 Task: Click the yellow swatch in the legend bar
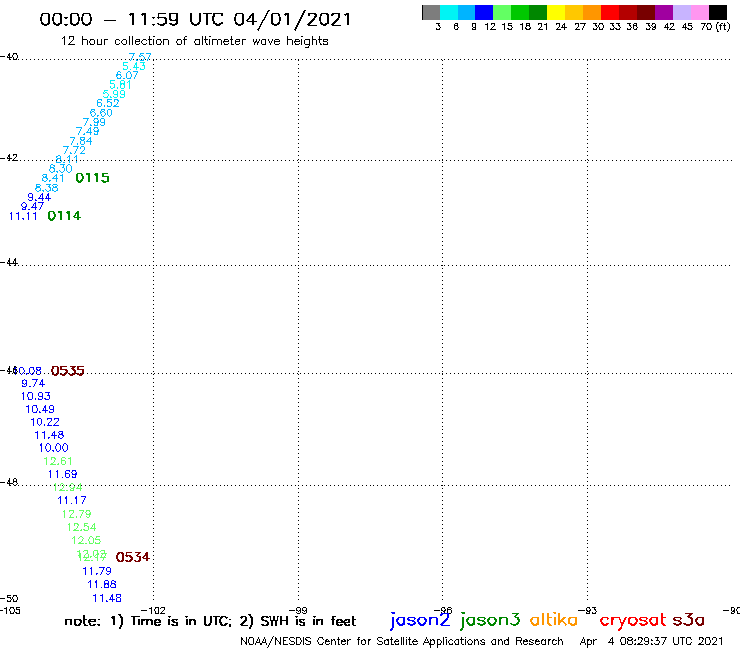coord(556,12)
